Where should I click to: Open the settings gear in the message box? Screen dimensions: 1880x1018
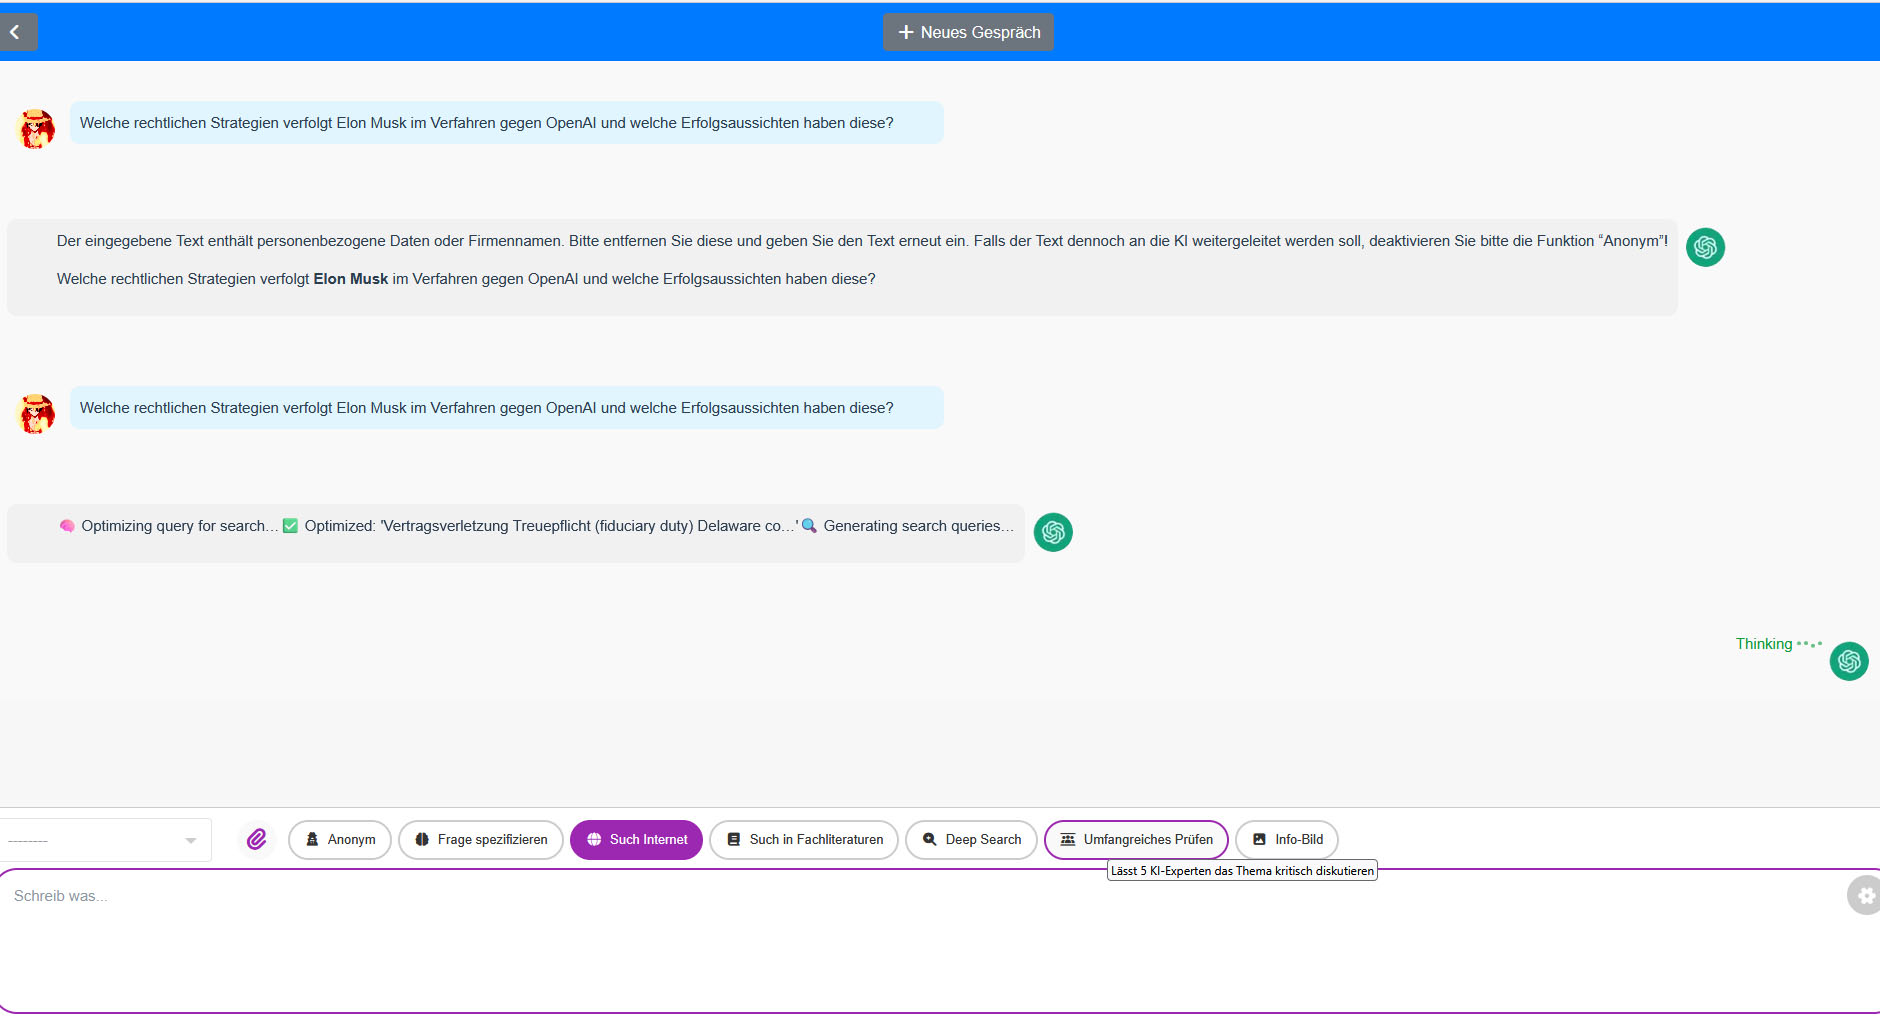(x=1866, y=896)
